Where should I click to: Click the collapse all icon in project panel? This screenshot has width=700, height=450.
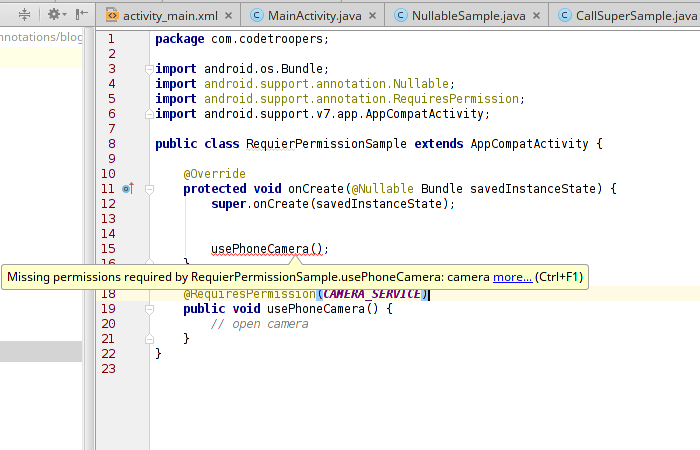(24, 15)
